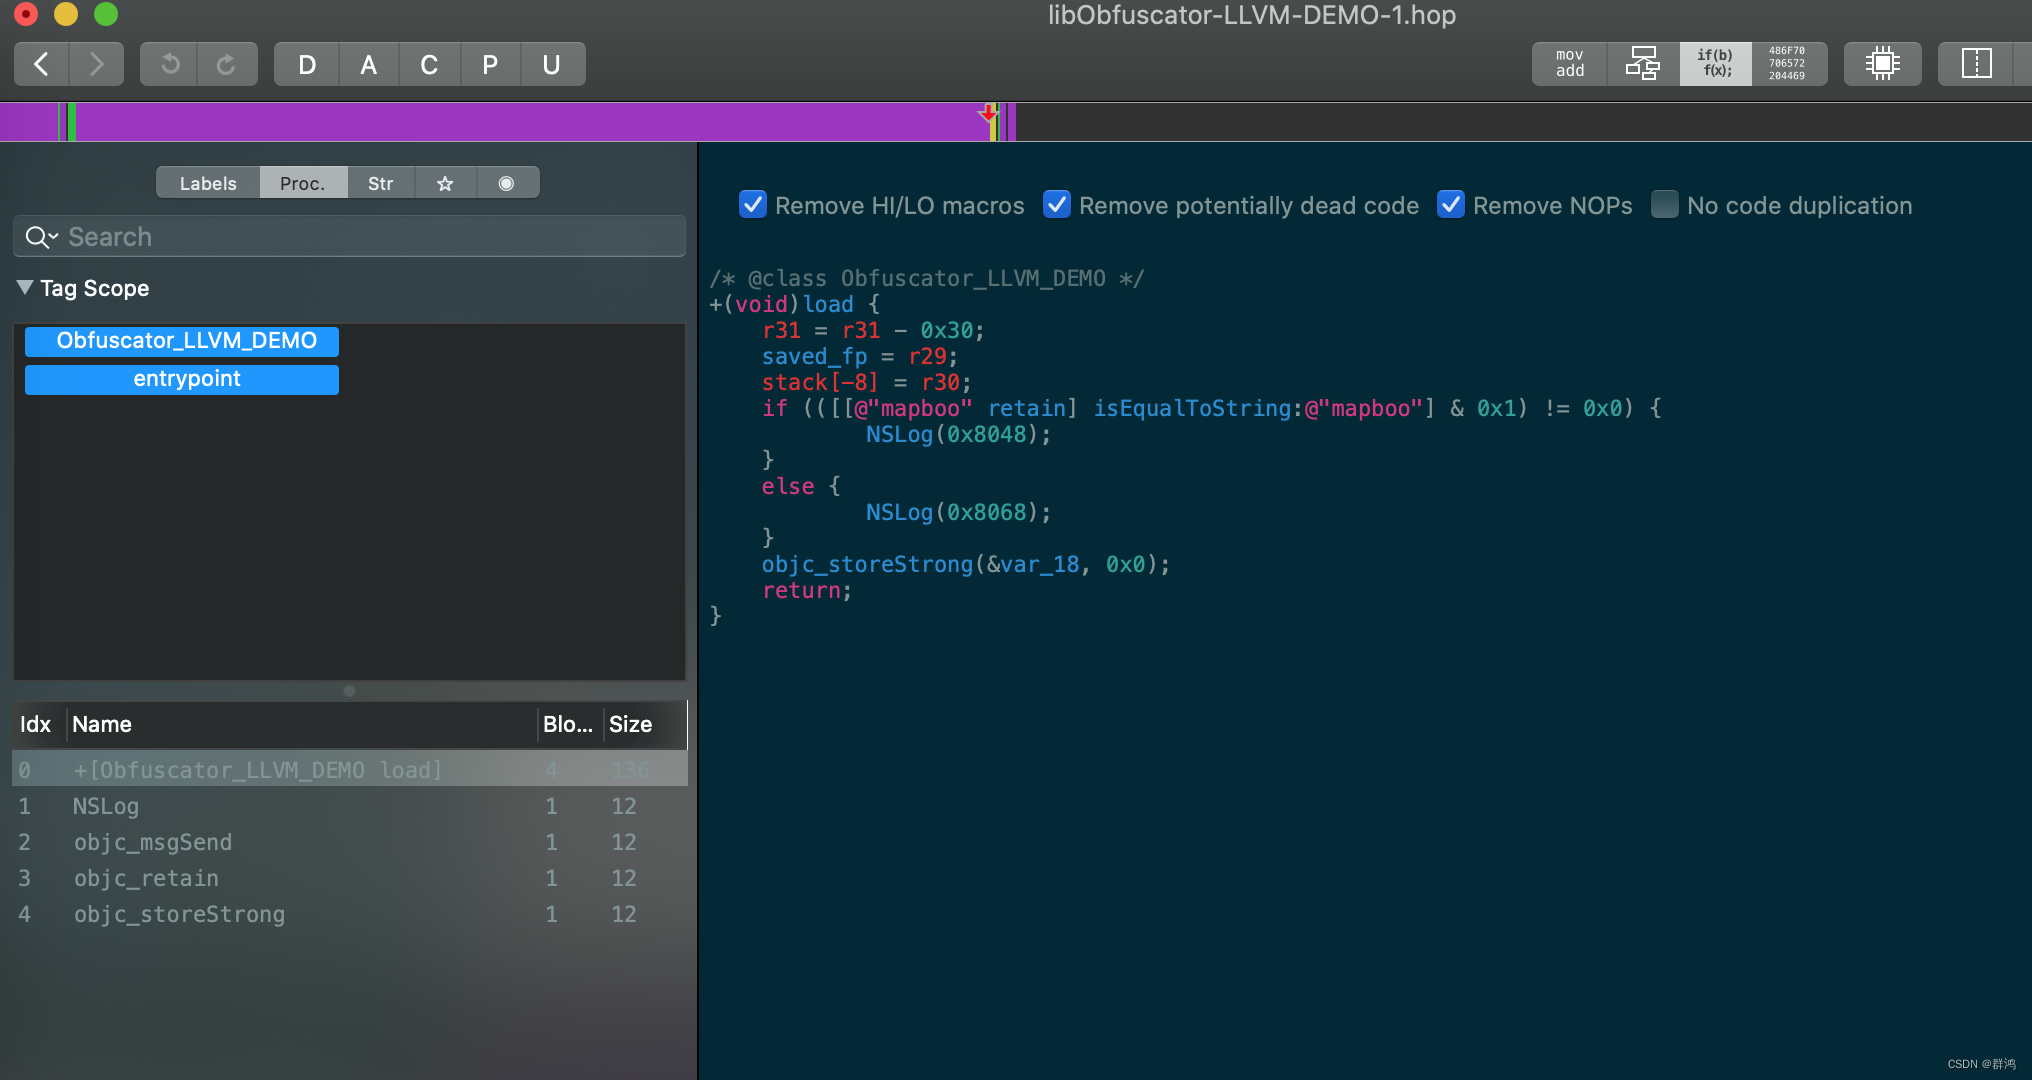This screenshot has height=1080, width=2032.
Task: Open the search options magnifier dropdown
Action: tap(42, 237)
